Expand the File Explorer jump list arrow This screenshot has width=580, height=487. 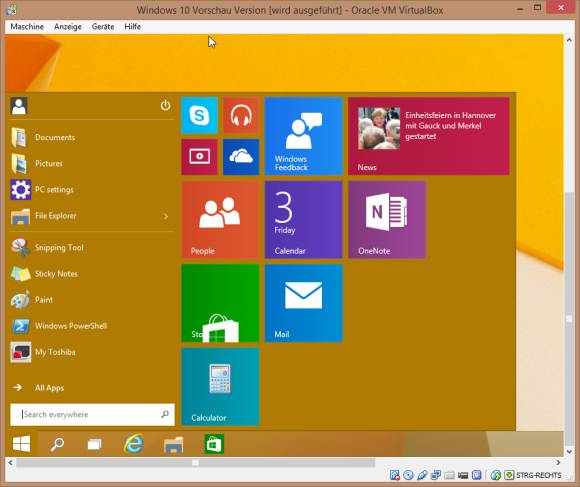pos(166,216)
